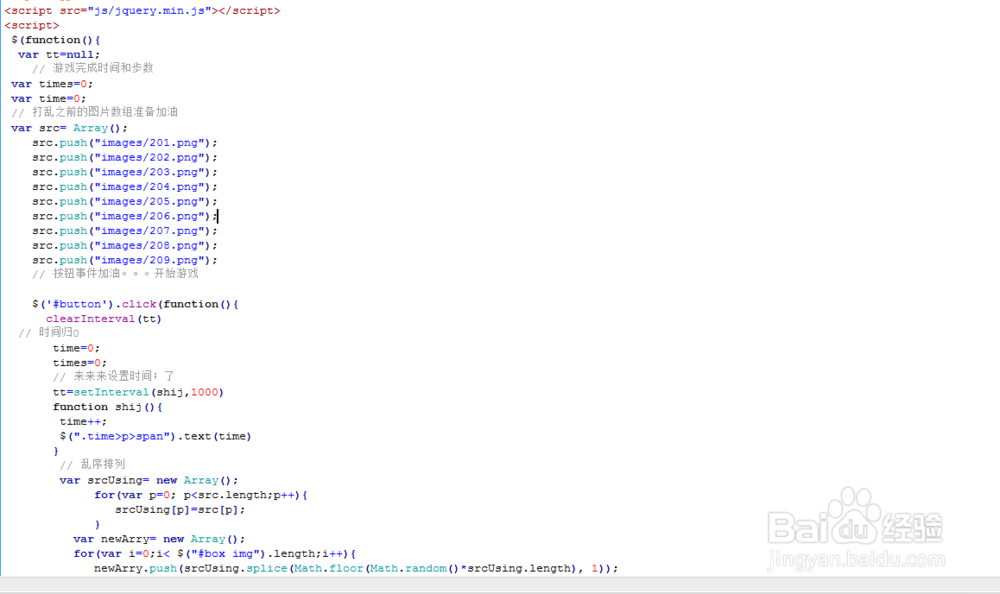The width and height of the screenshot is (1000, 594).
Task: Place cursor on var tt=null; line
Action: [x=59, y=55]
